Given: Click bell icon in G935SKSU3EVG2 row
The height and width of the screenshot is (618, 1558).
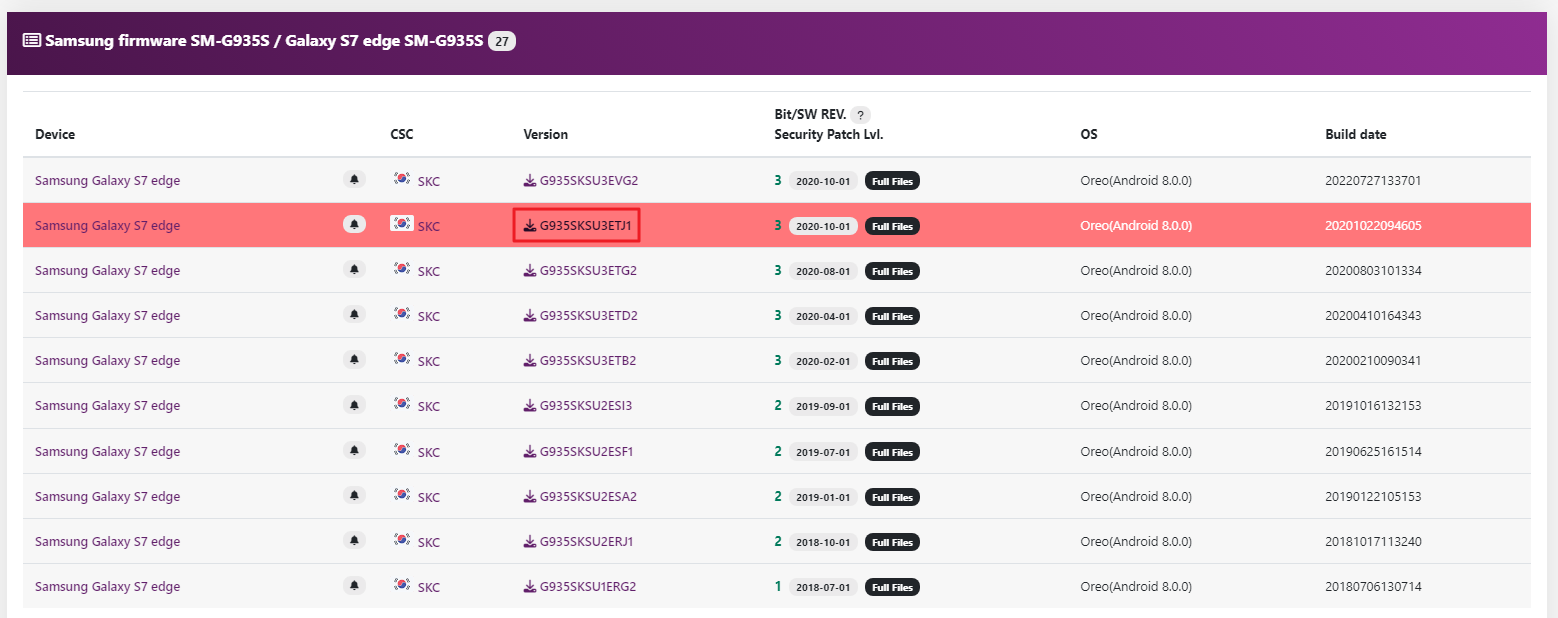Looking at the screenshot, I should (354, 179).
